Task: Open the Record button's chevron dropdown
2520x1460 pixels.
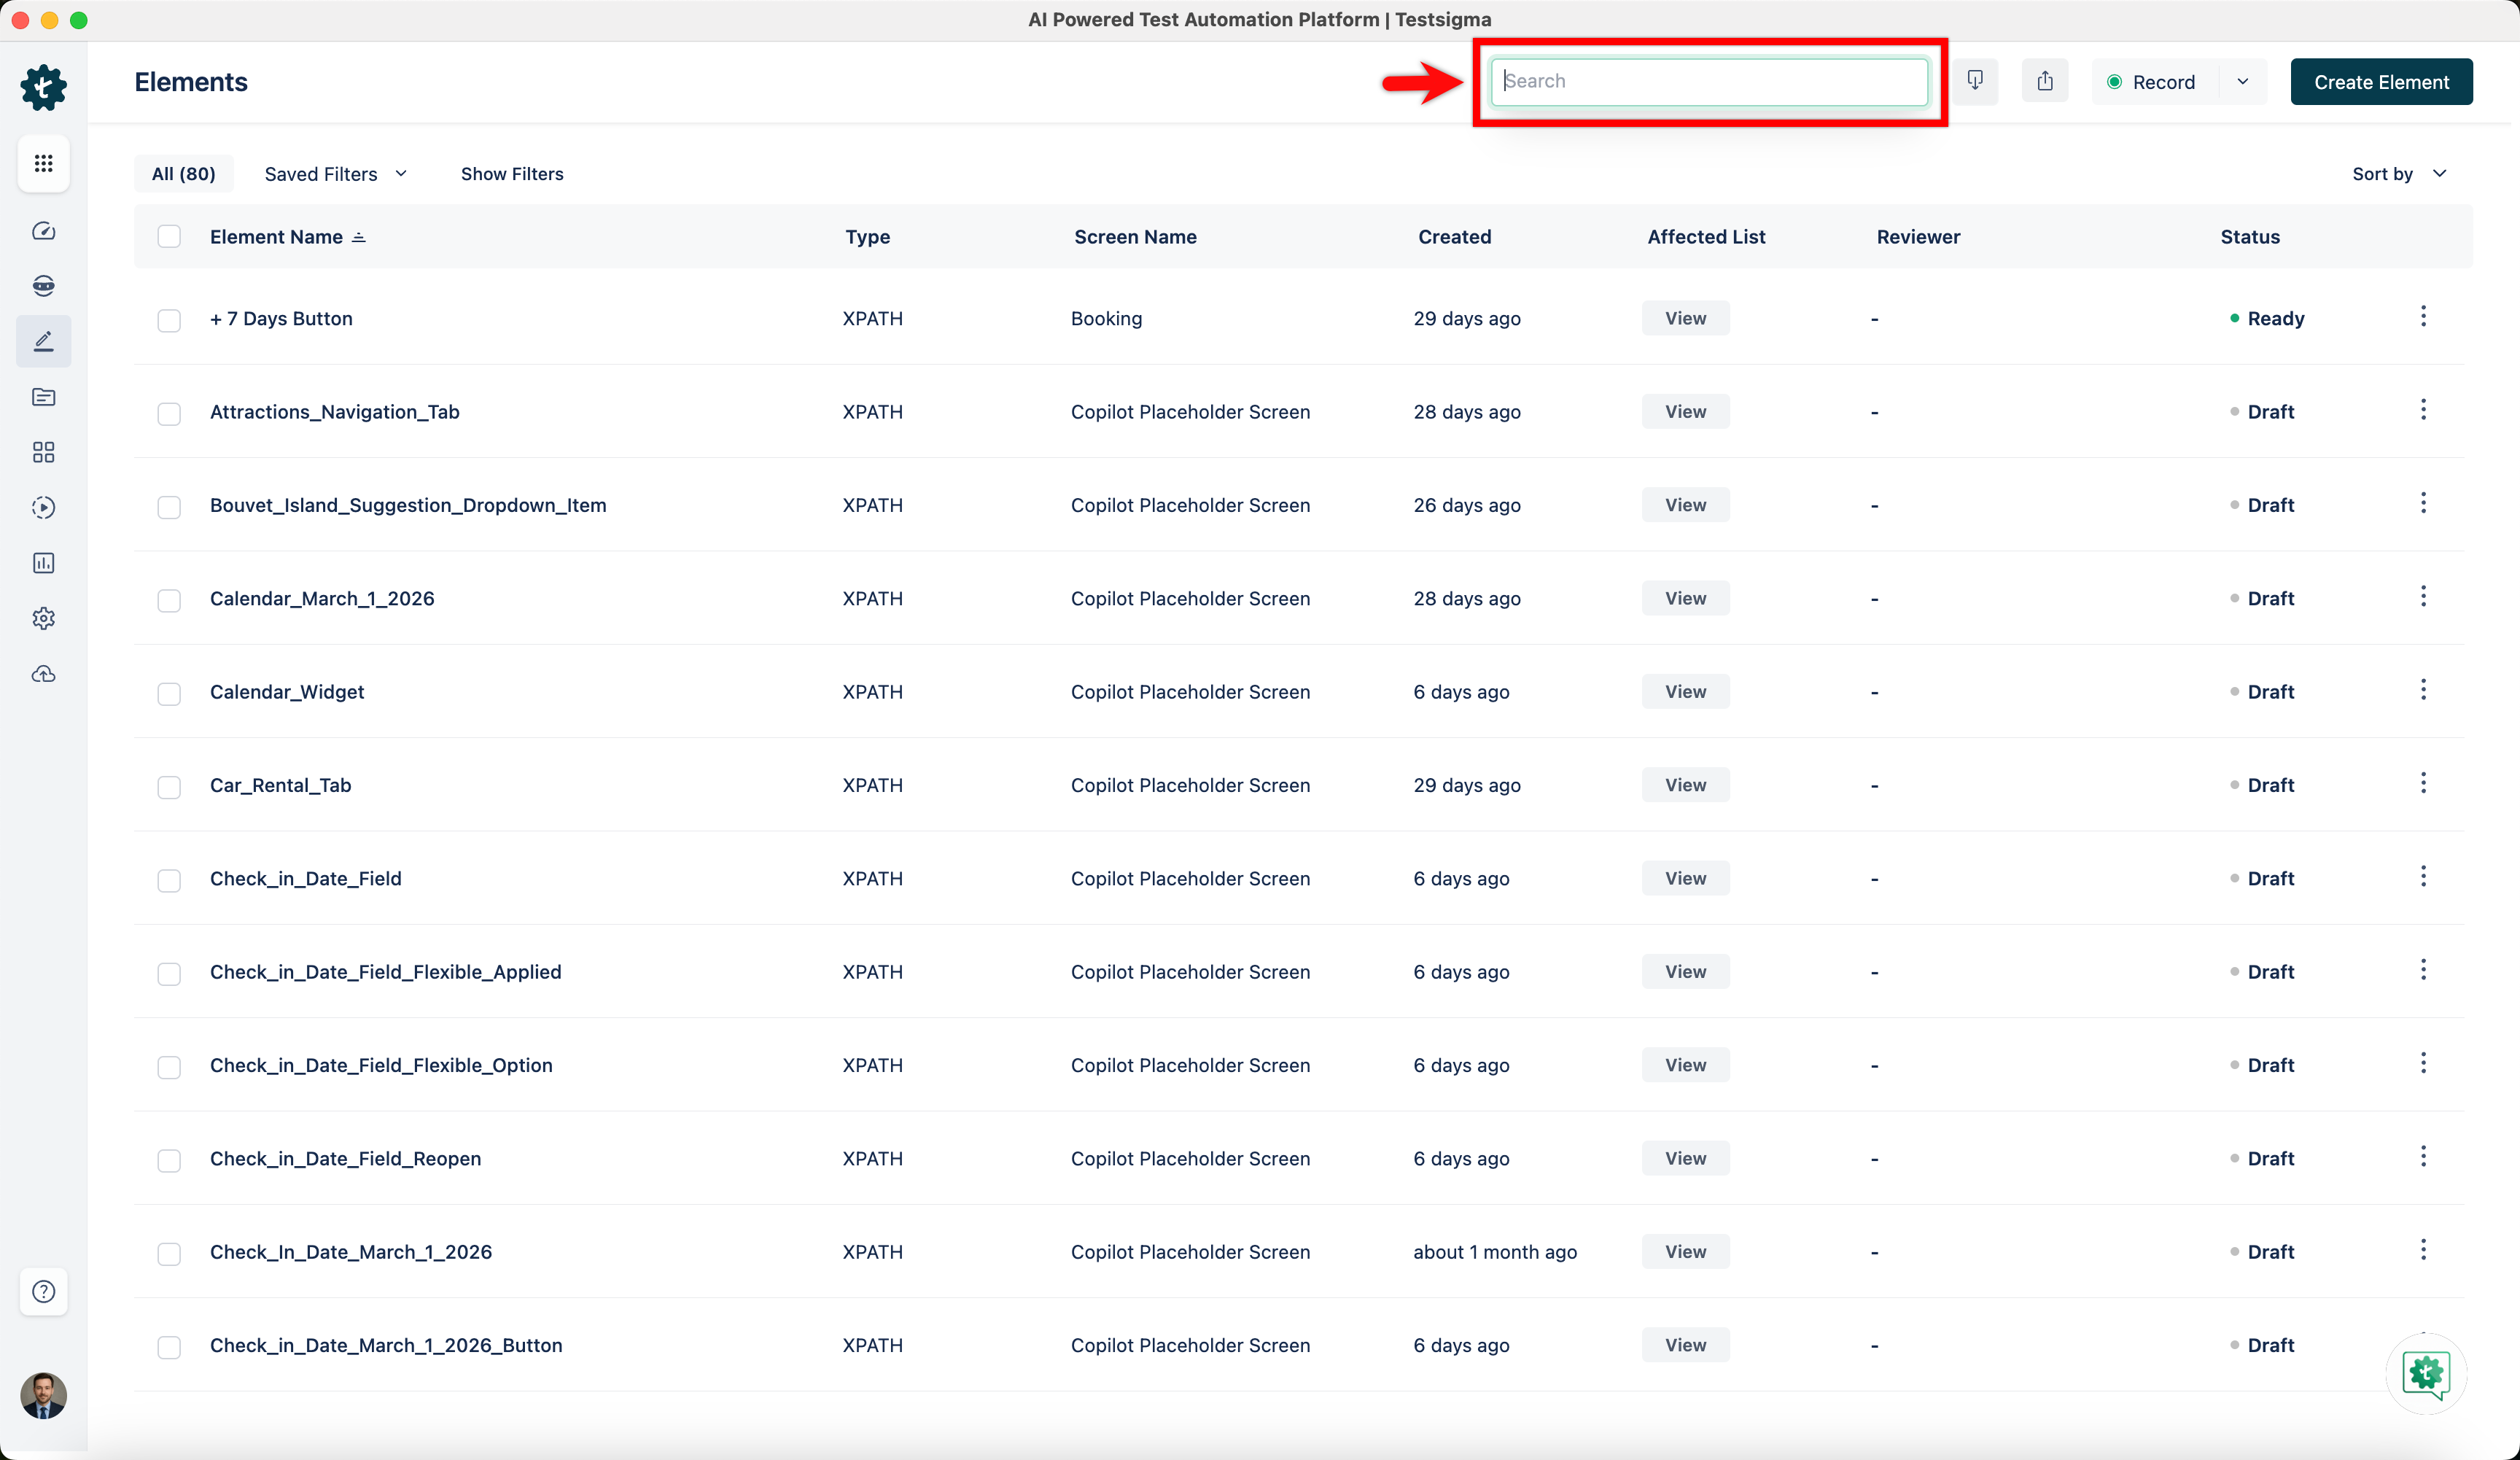Action: (x=2242, y=81)
